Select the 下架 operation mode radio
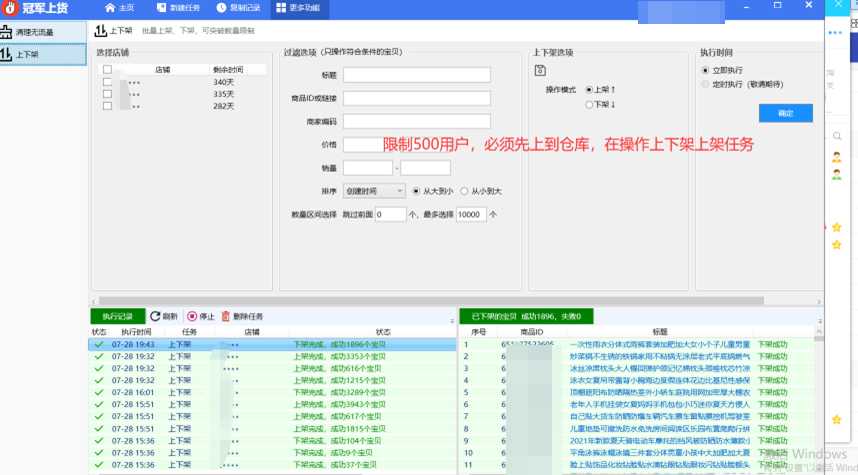Image resolution: width=858 pixels, height=475 pixels. [x=589, y=103]
